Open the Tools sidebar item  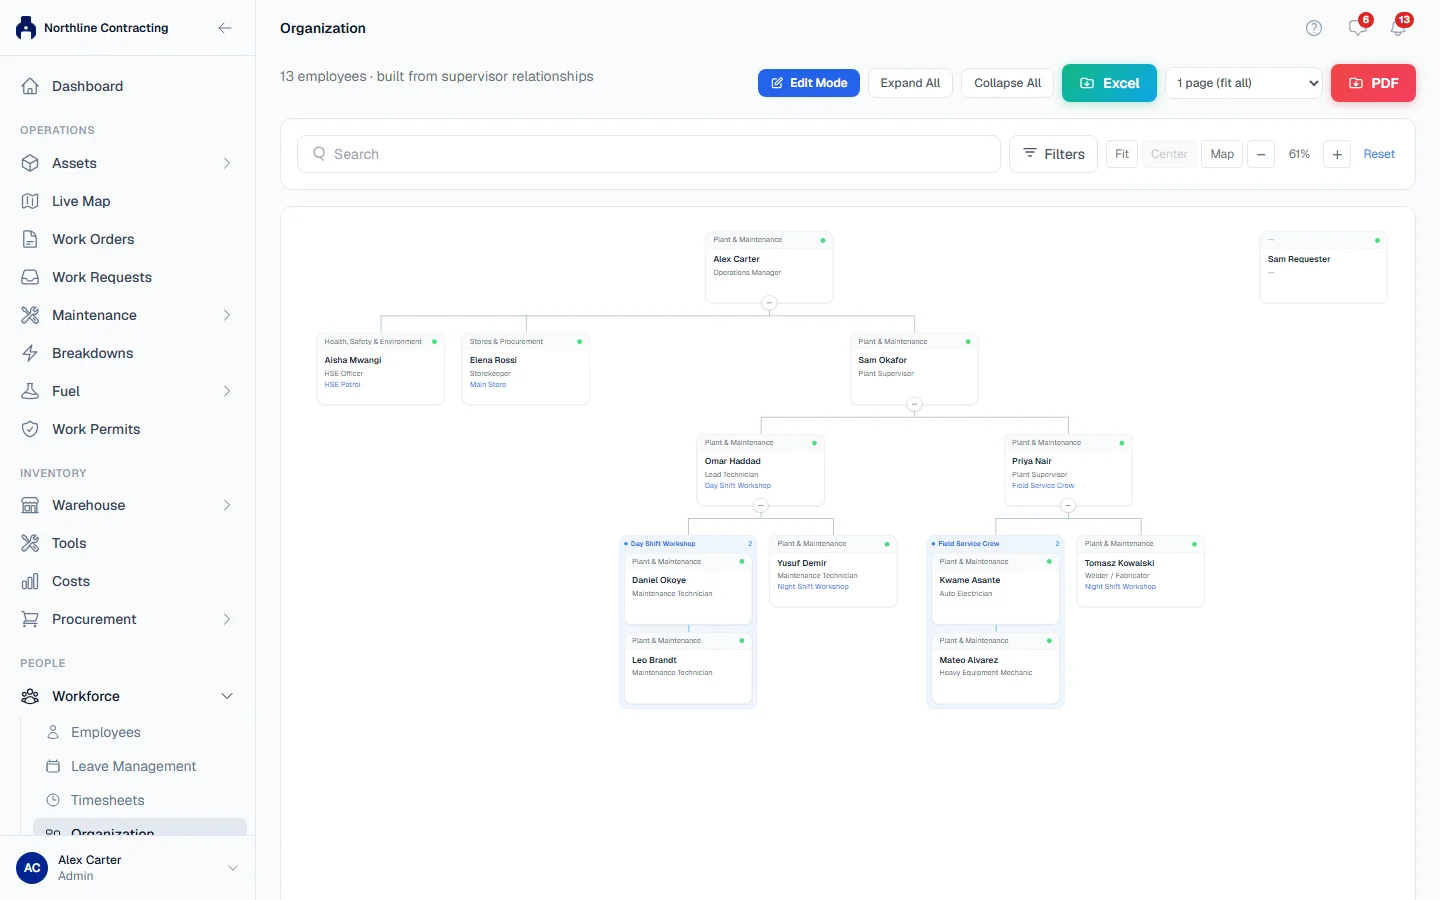click(128, 543)
